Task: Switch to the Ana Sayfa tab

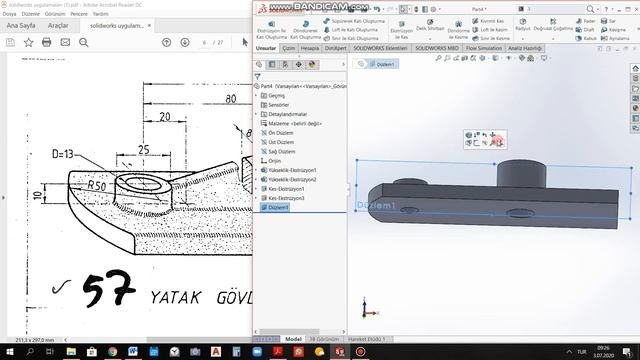Action: [21, 25]
